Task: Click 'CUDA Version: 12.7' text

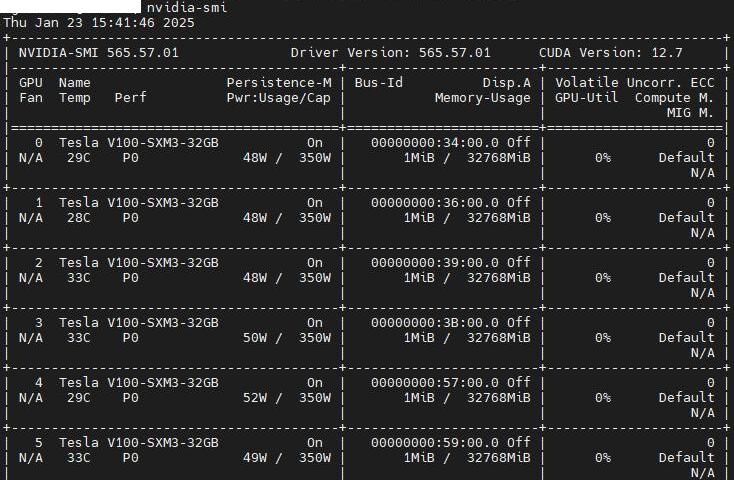Action: pos(610,52)
